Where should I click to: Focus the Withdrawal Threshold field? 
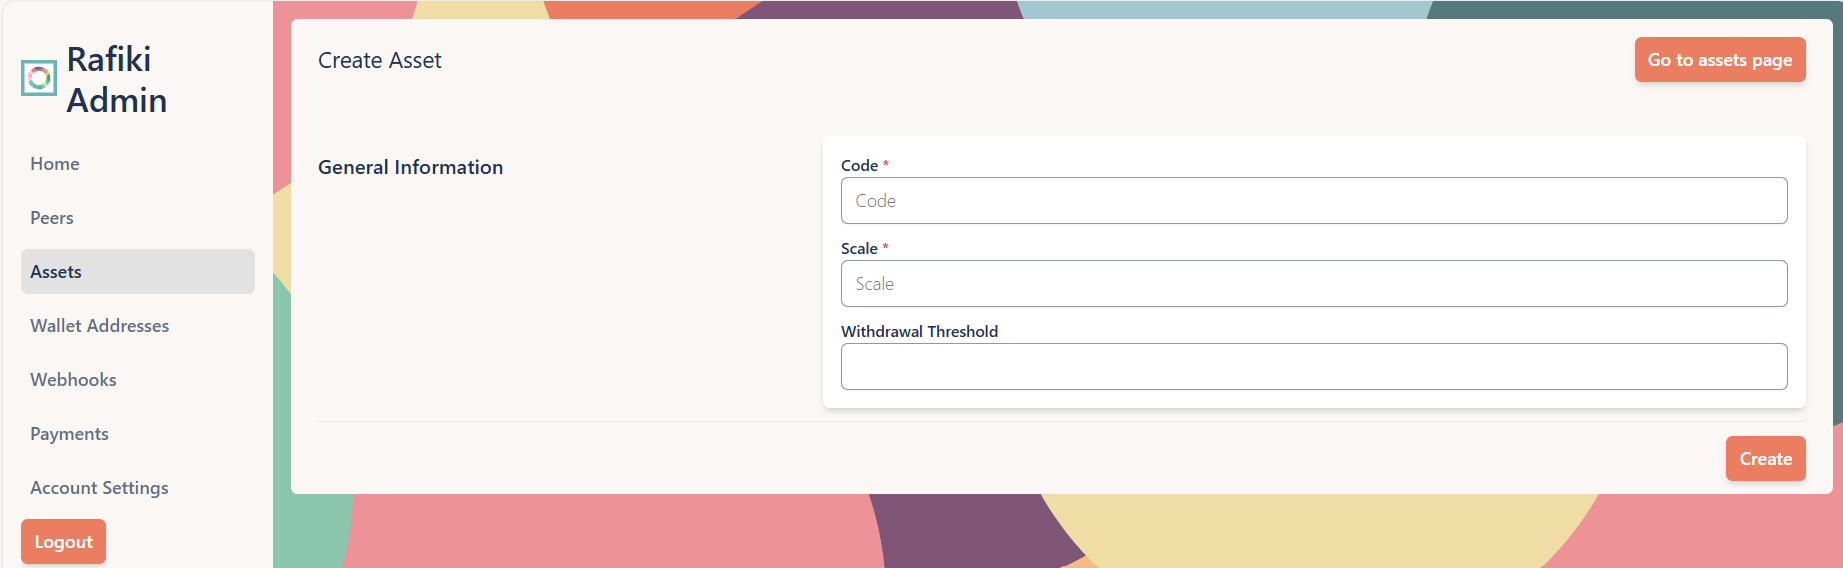(x=1313, y=367)
